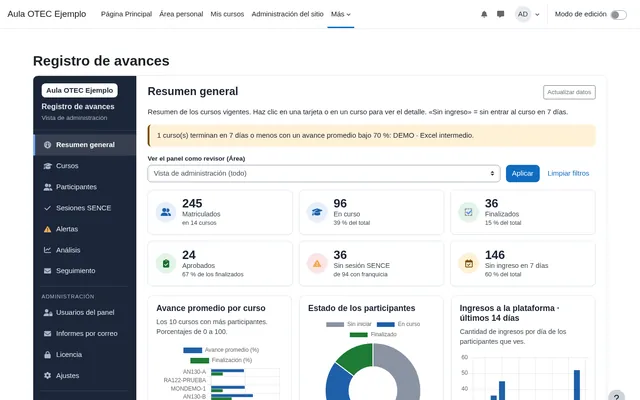Click the Ajustes gear icon
The image size is (640, 400).
47,376
